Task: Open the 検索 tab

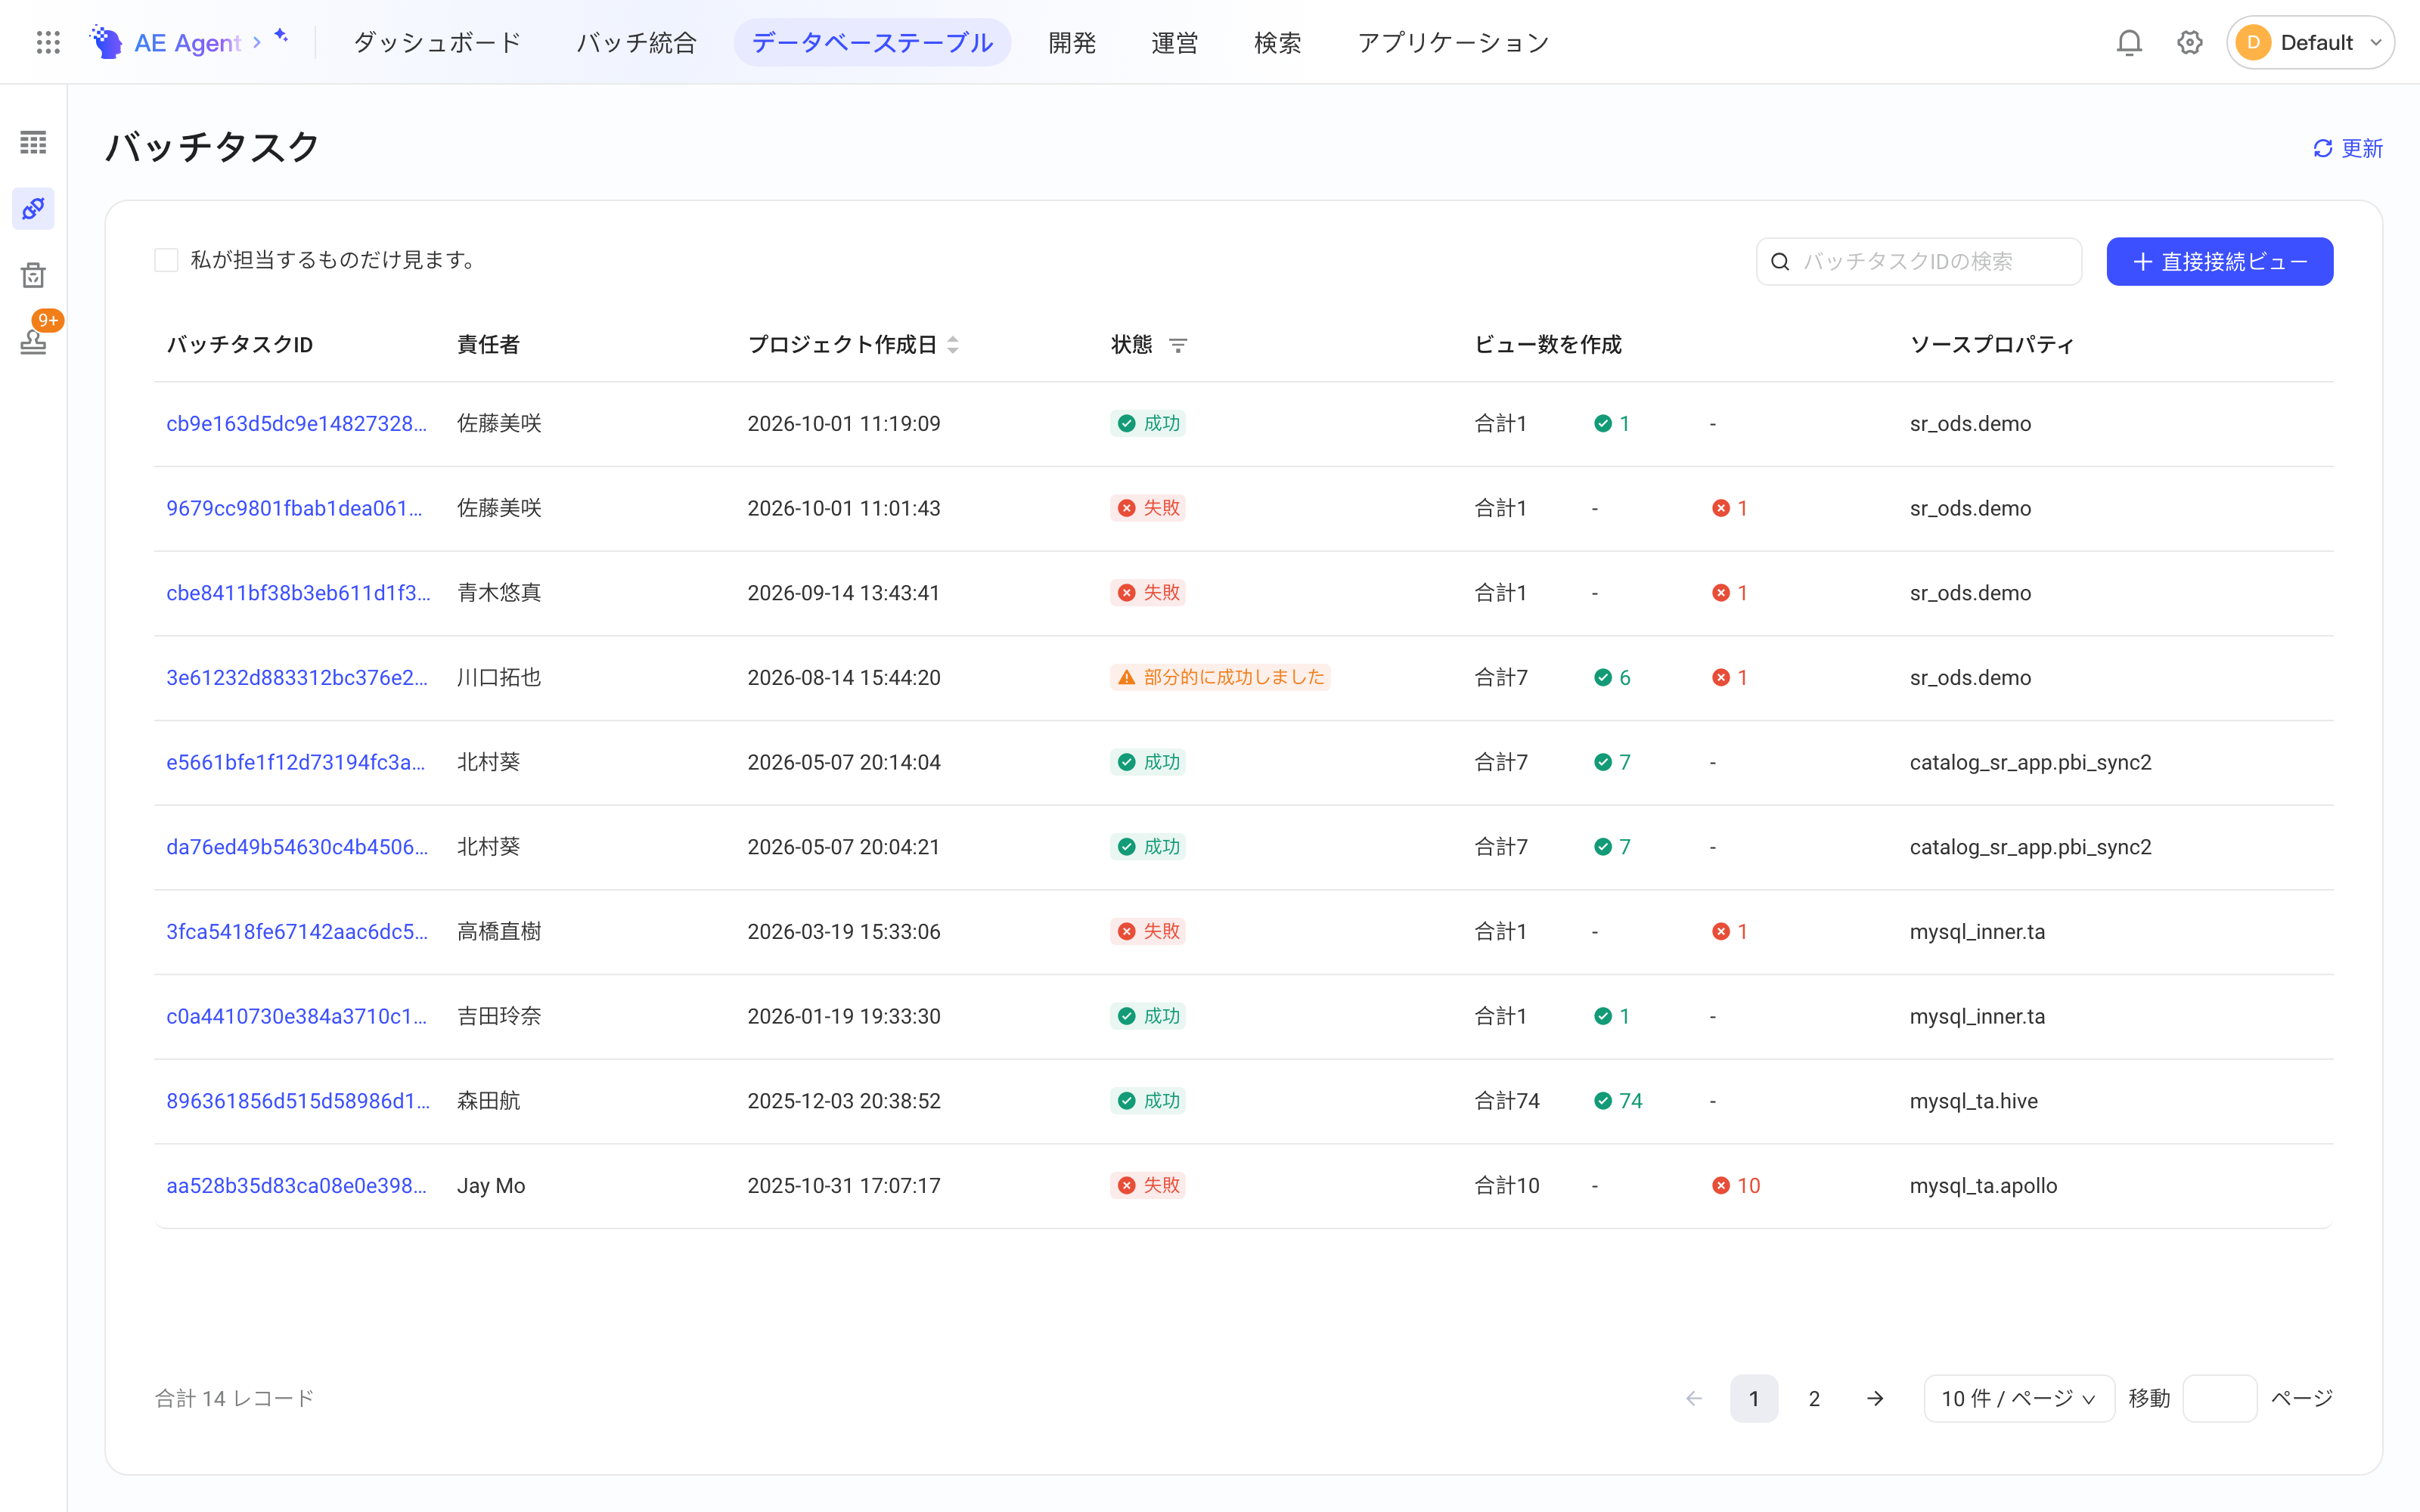Action: point(1277,42)
